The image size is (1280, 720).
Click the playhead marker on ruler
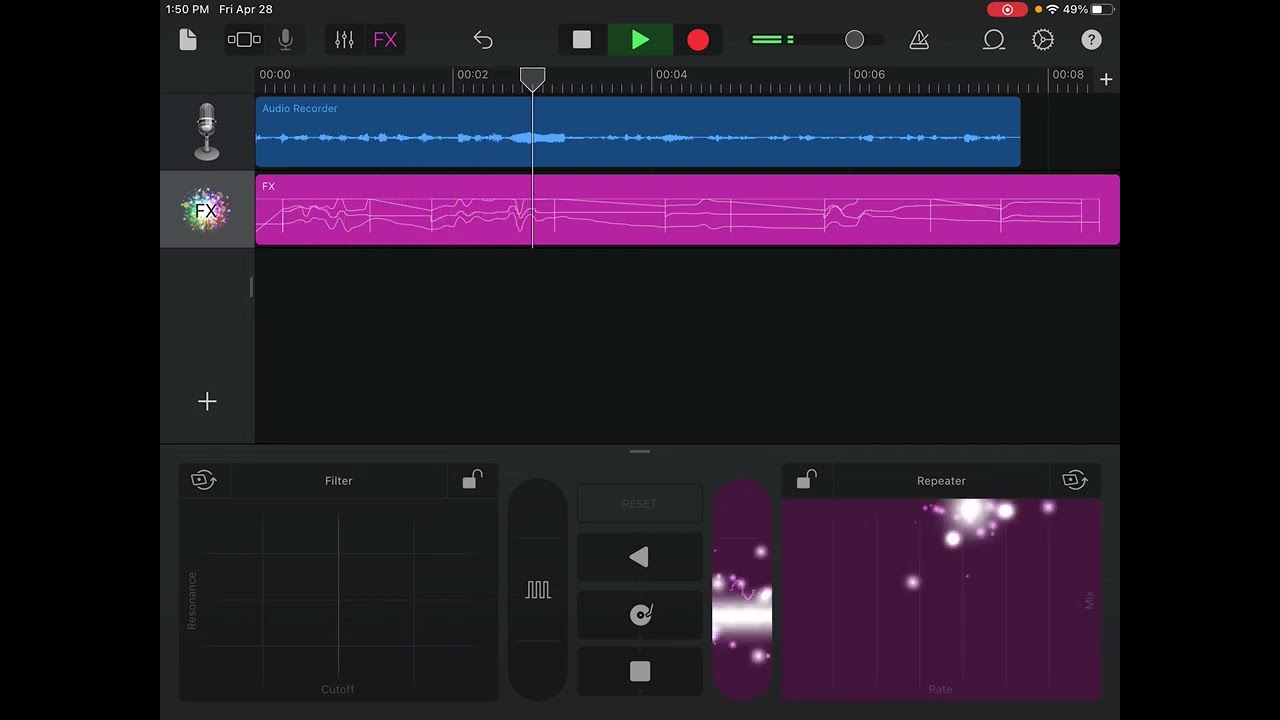pos(532,80)
